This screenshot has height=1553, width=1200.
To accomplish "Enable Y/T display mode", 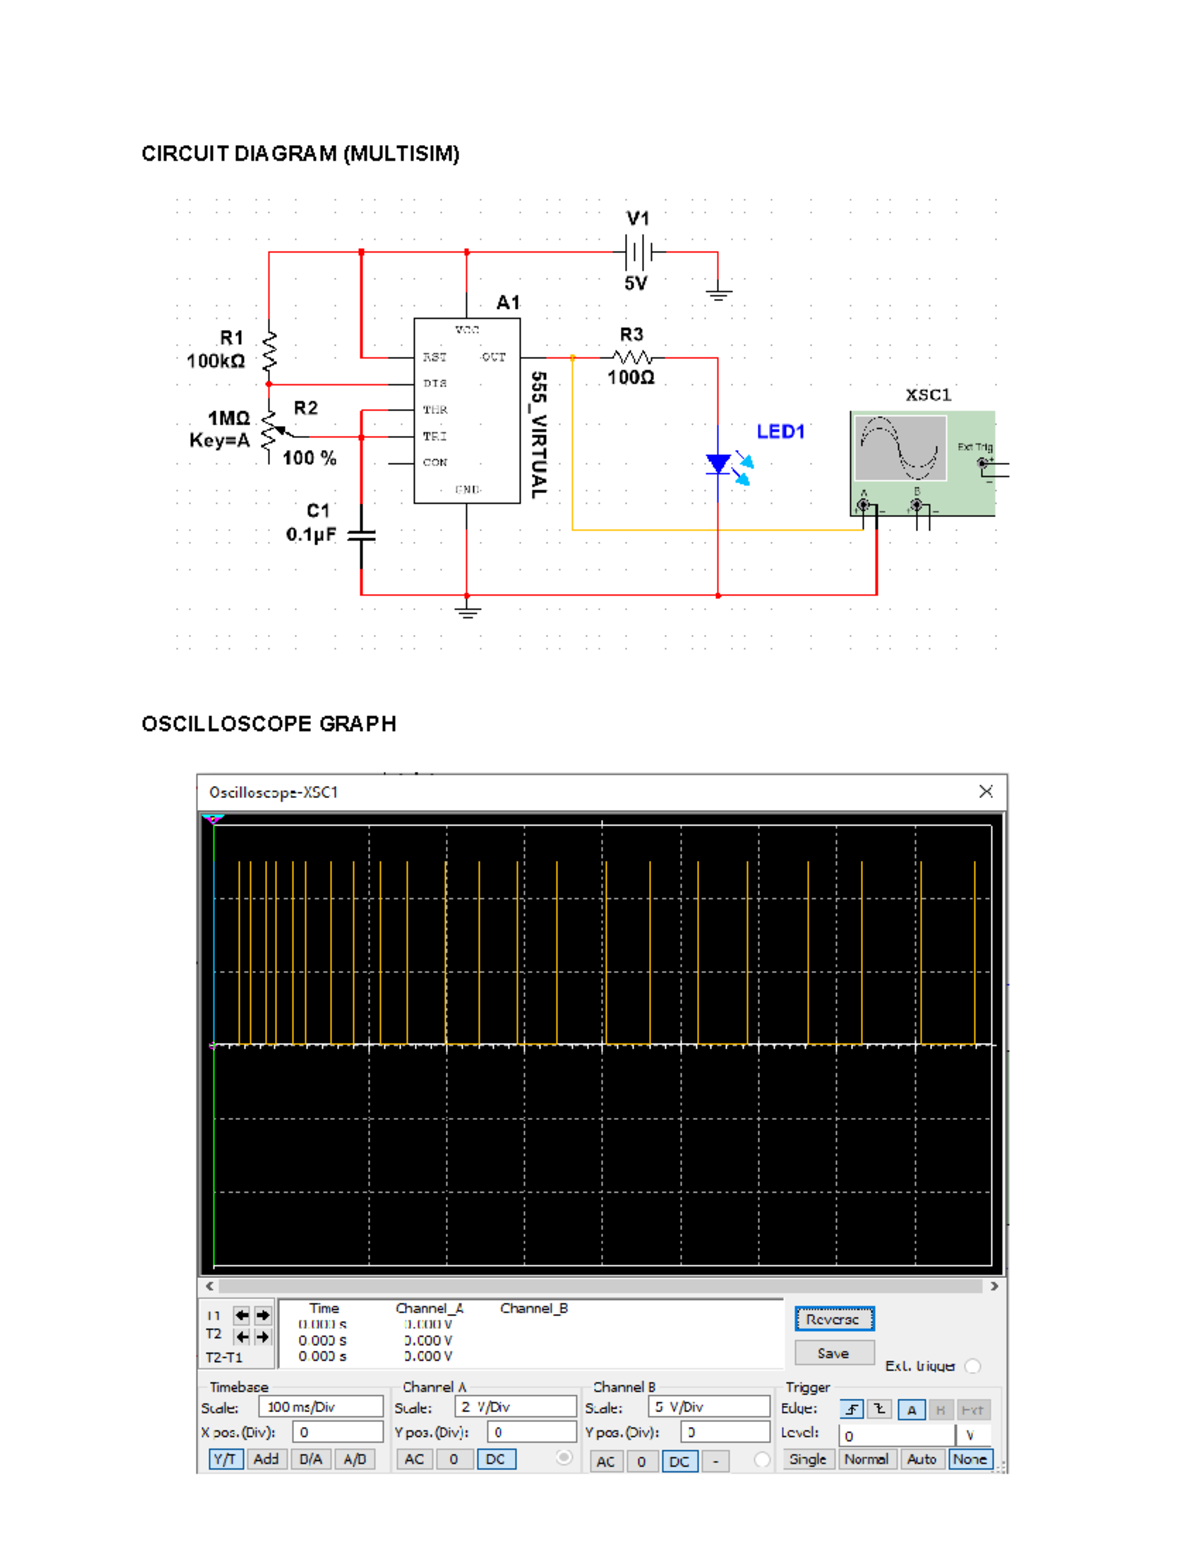I will tap(225, 1459).
